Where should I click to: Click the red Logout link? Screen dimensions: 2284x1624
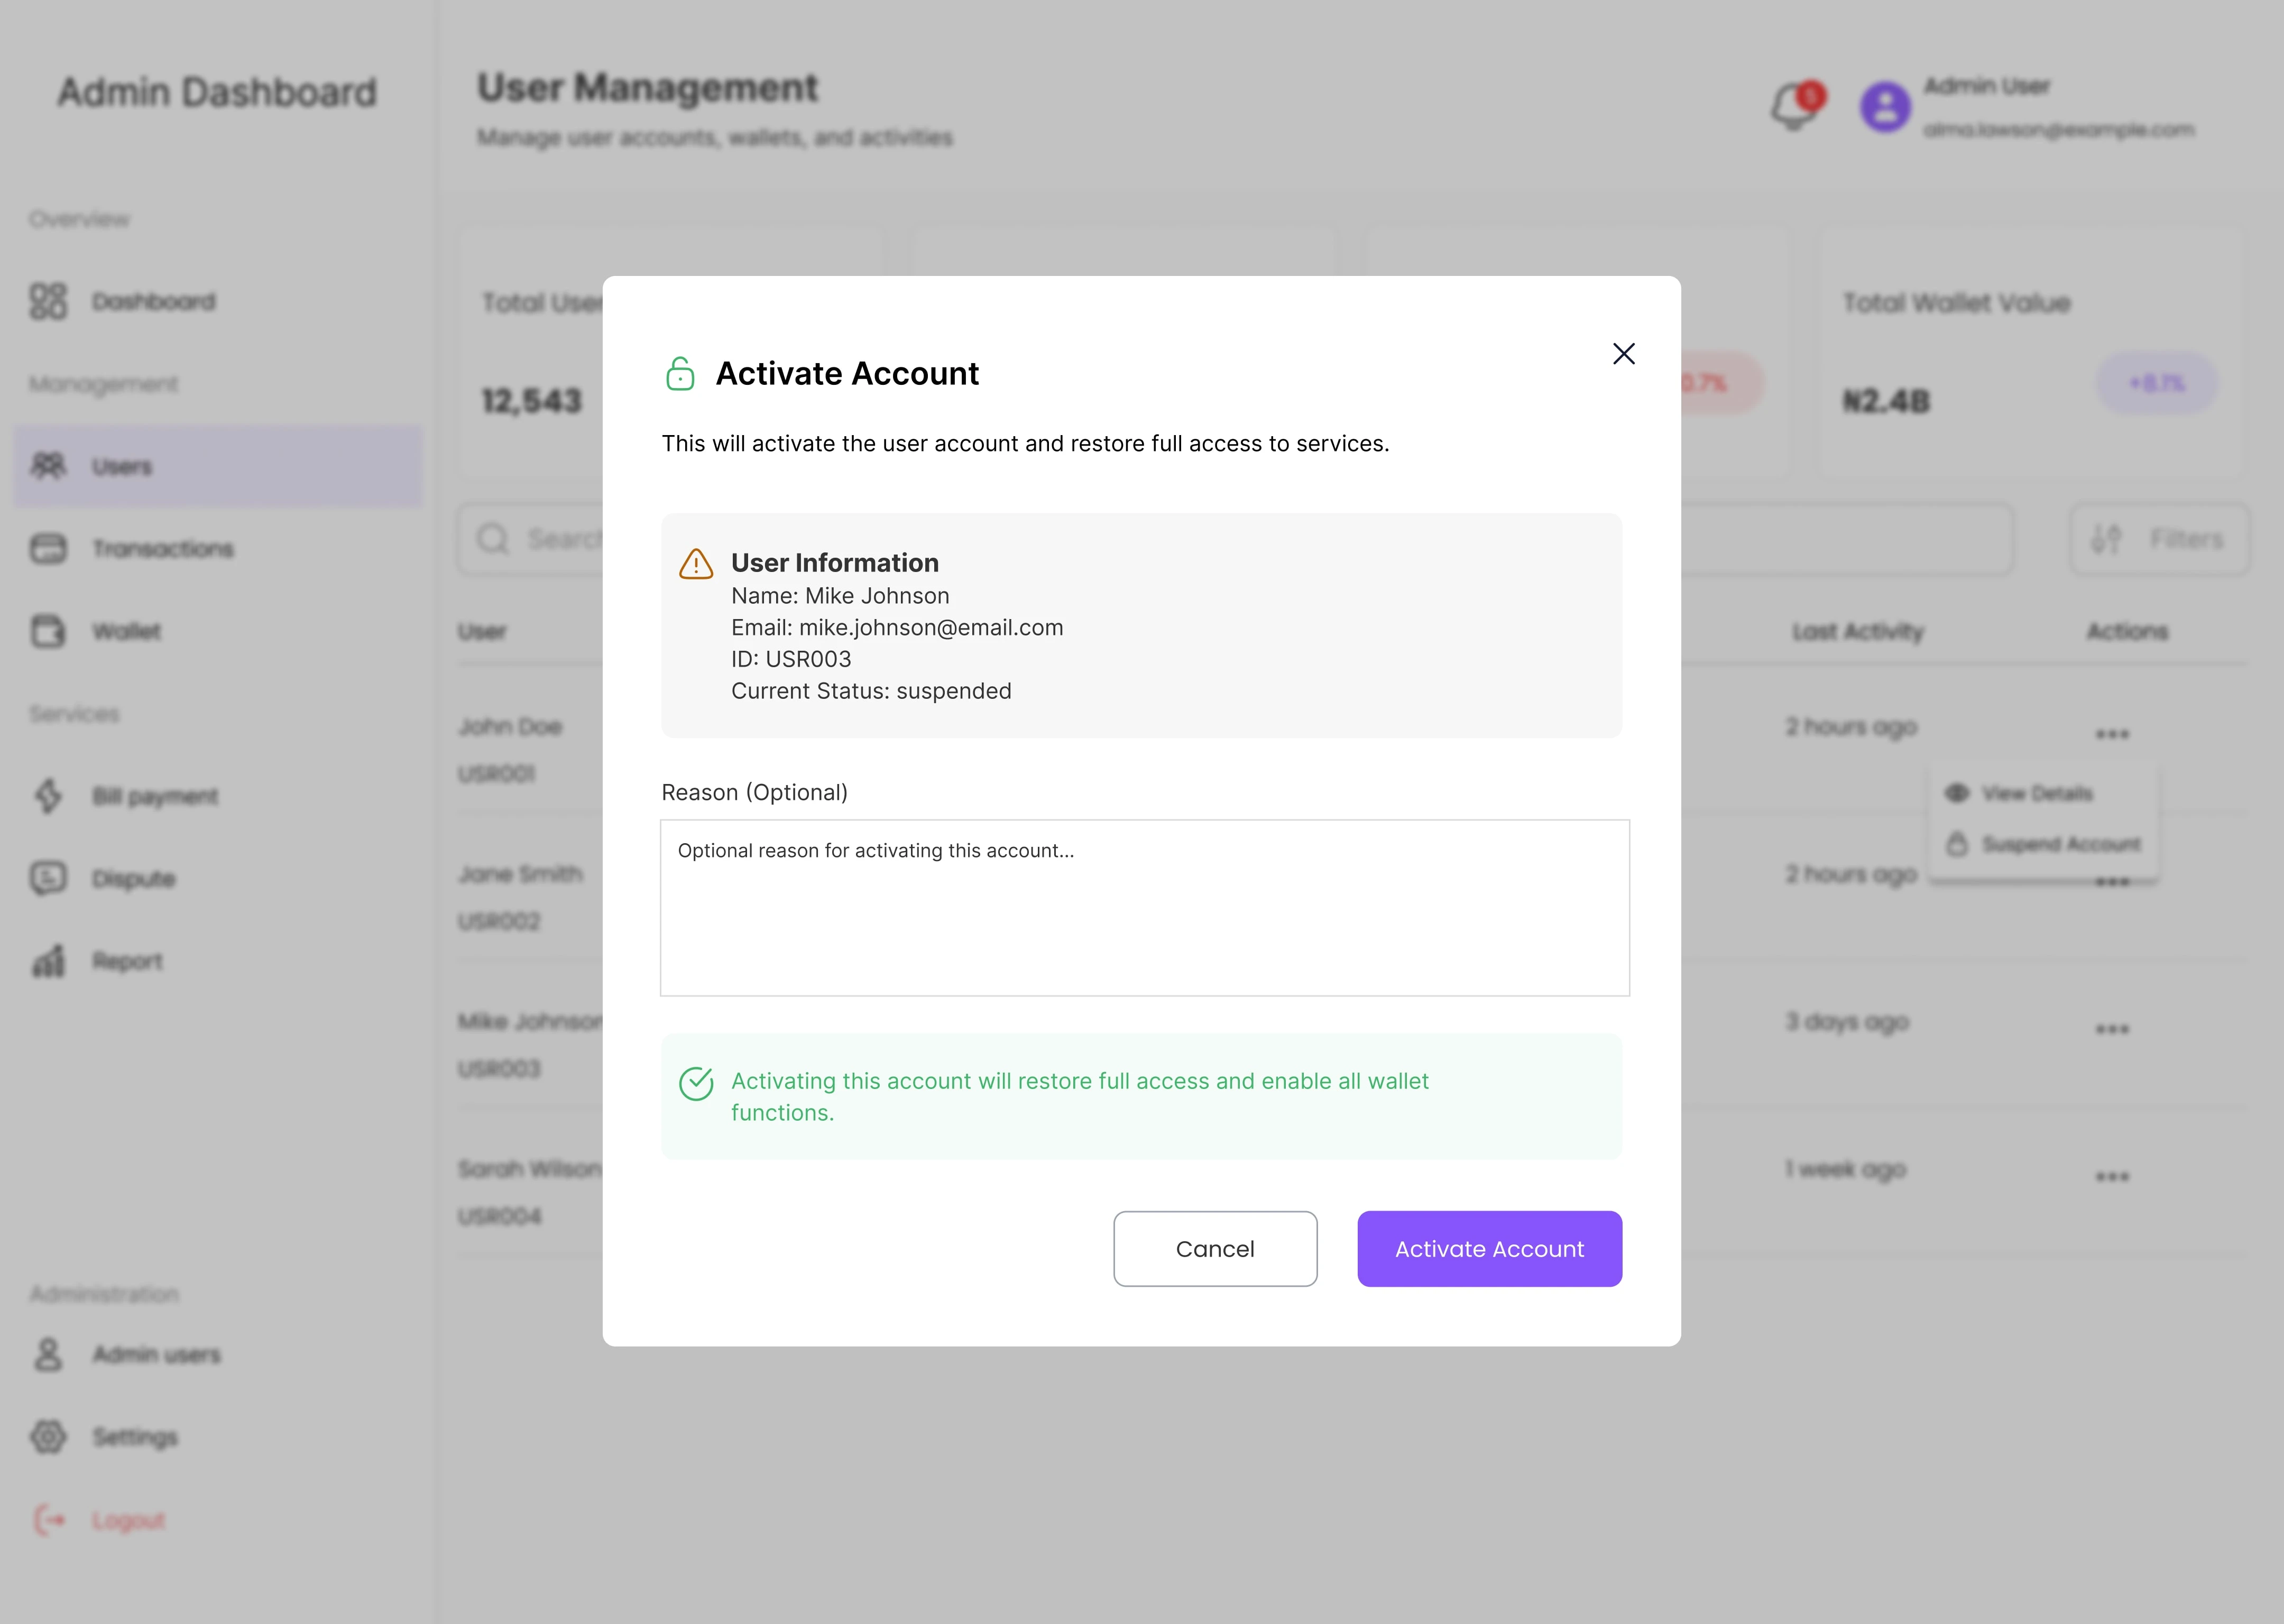coord(128,1520)
